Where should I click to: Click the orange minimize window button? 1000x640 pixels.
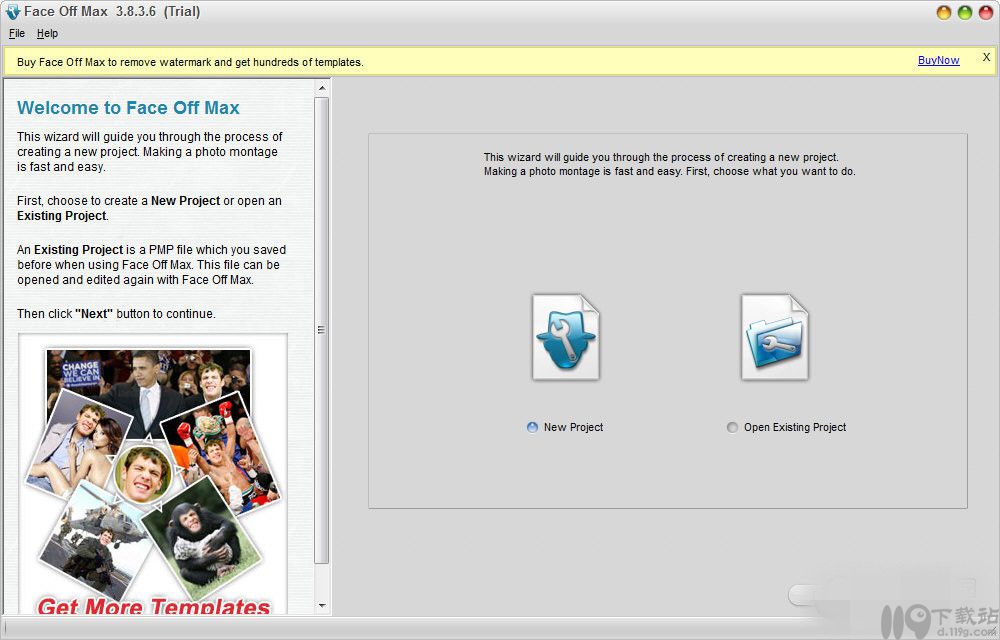tap(944, 12)
